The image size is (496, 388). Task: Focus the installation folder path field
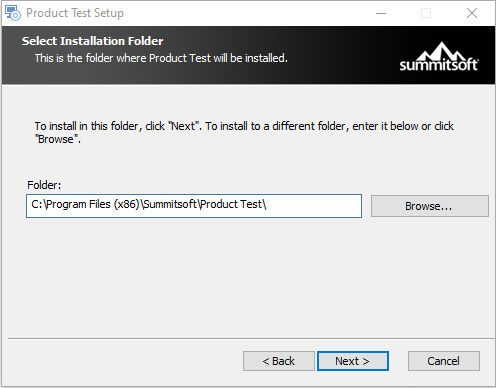coord(194,206)
